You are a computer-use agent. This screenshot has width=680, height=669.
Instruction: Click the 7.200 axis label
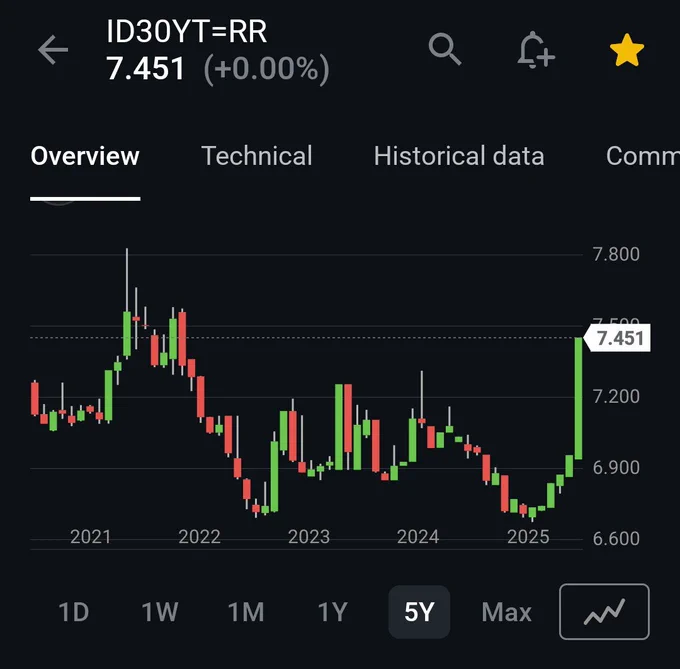[616, 396]
